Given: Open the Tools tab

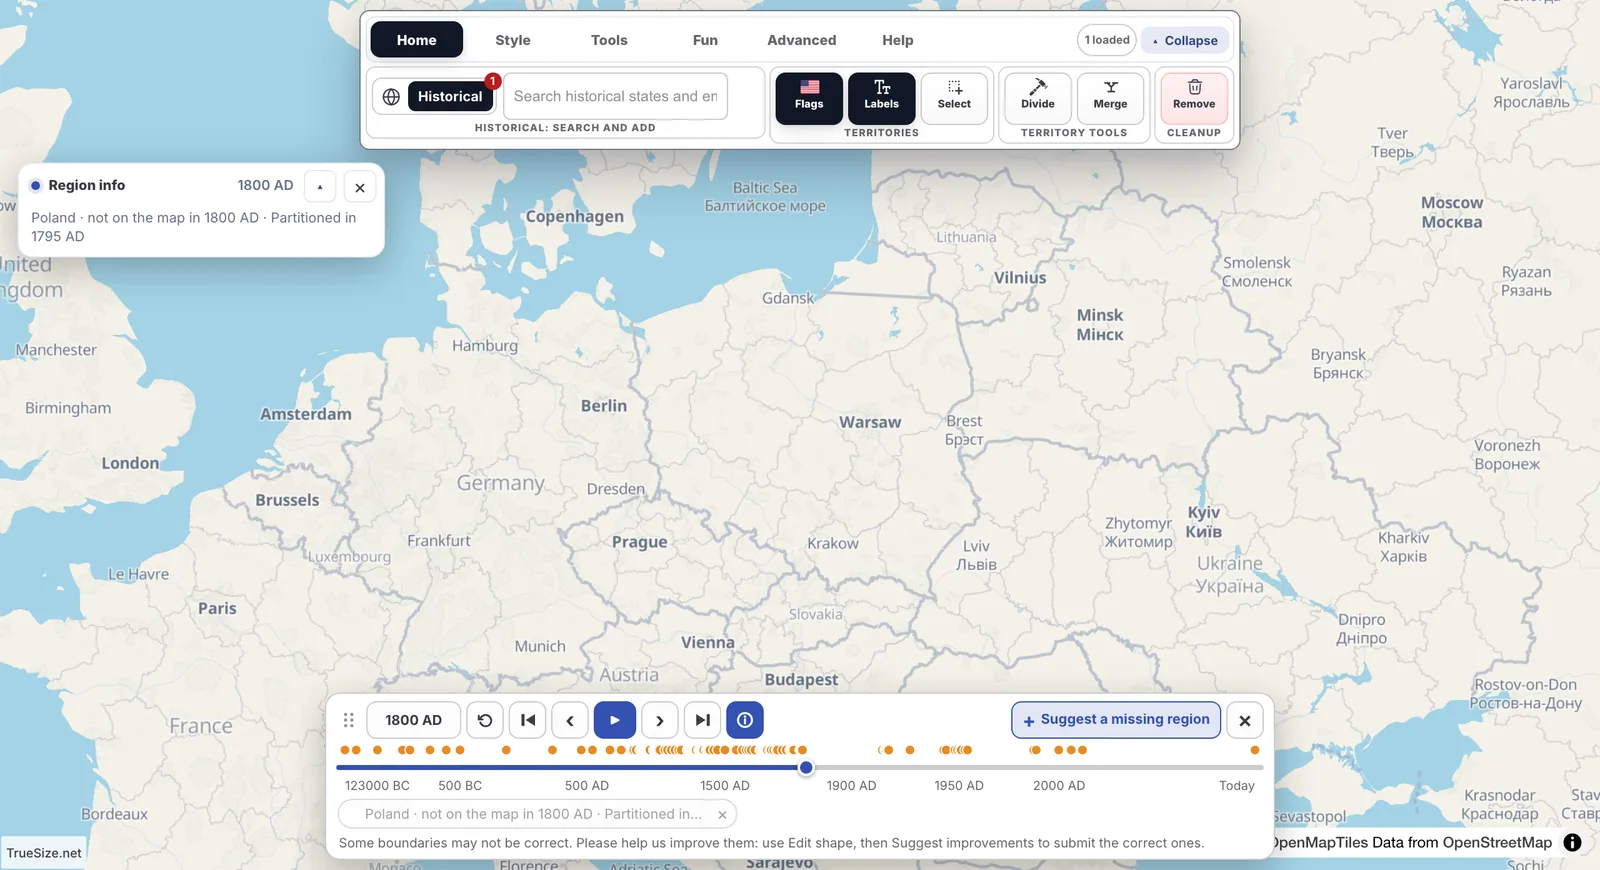Looking at the screenshot, I should pyautogui.click(x=609, y=40).
